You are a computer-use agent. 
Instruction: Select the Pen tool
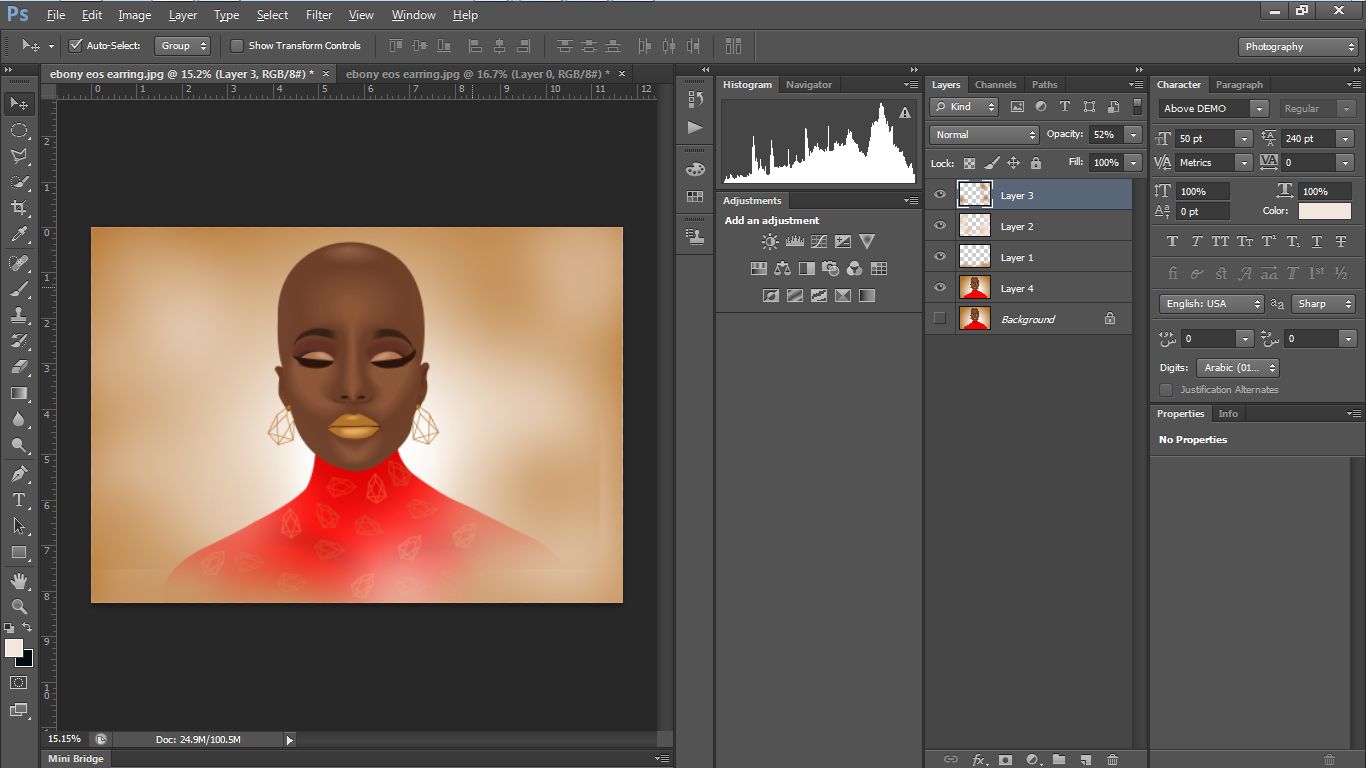19,474
